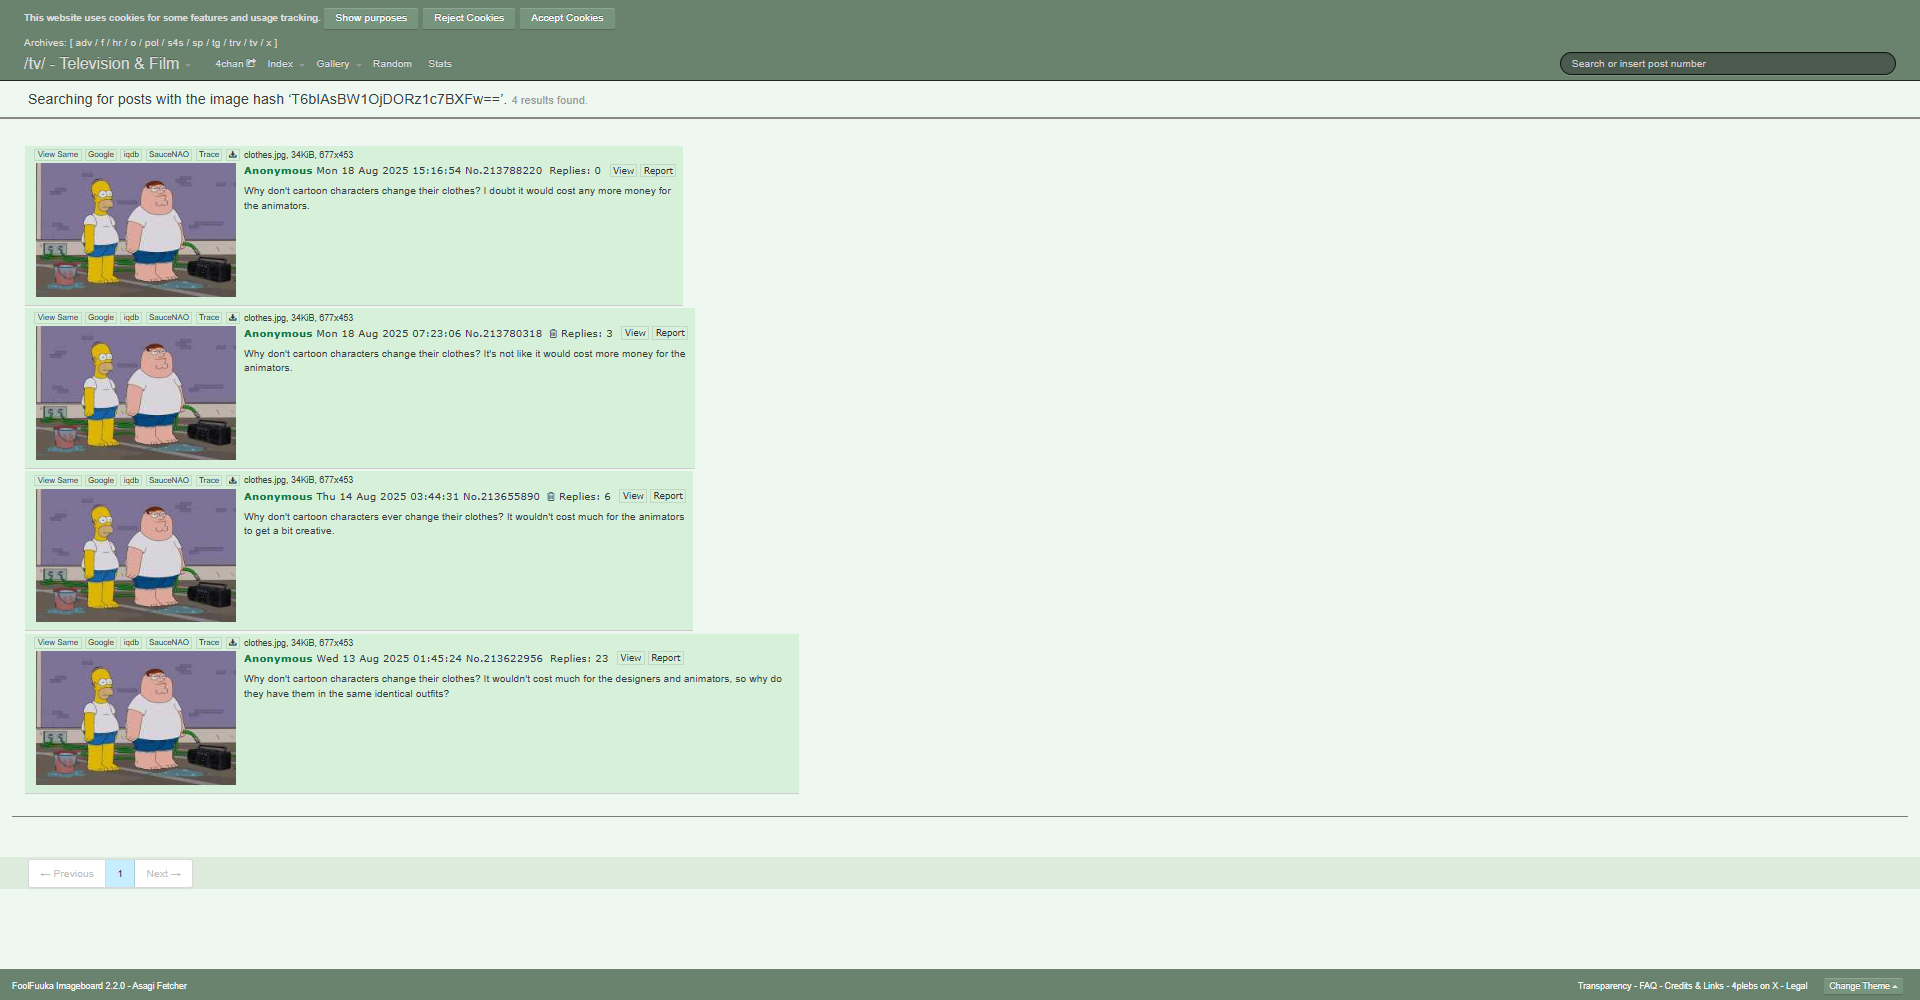Select page 1 in pagination

click(120, 874)
